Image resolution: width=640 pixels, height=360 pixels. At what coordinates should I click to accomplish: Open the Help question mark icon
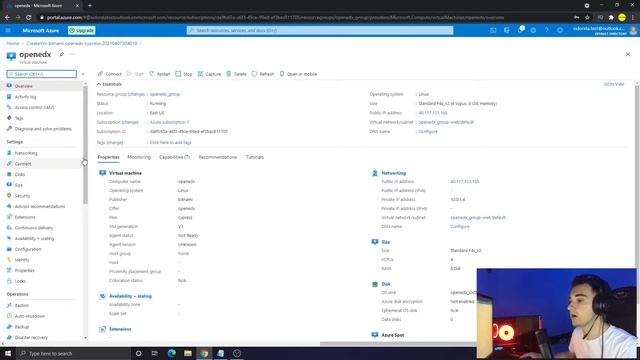coord(547,30)
